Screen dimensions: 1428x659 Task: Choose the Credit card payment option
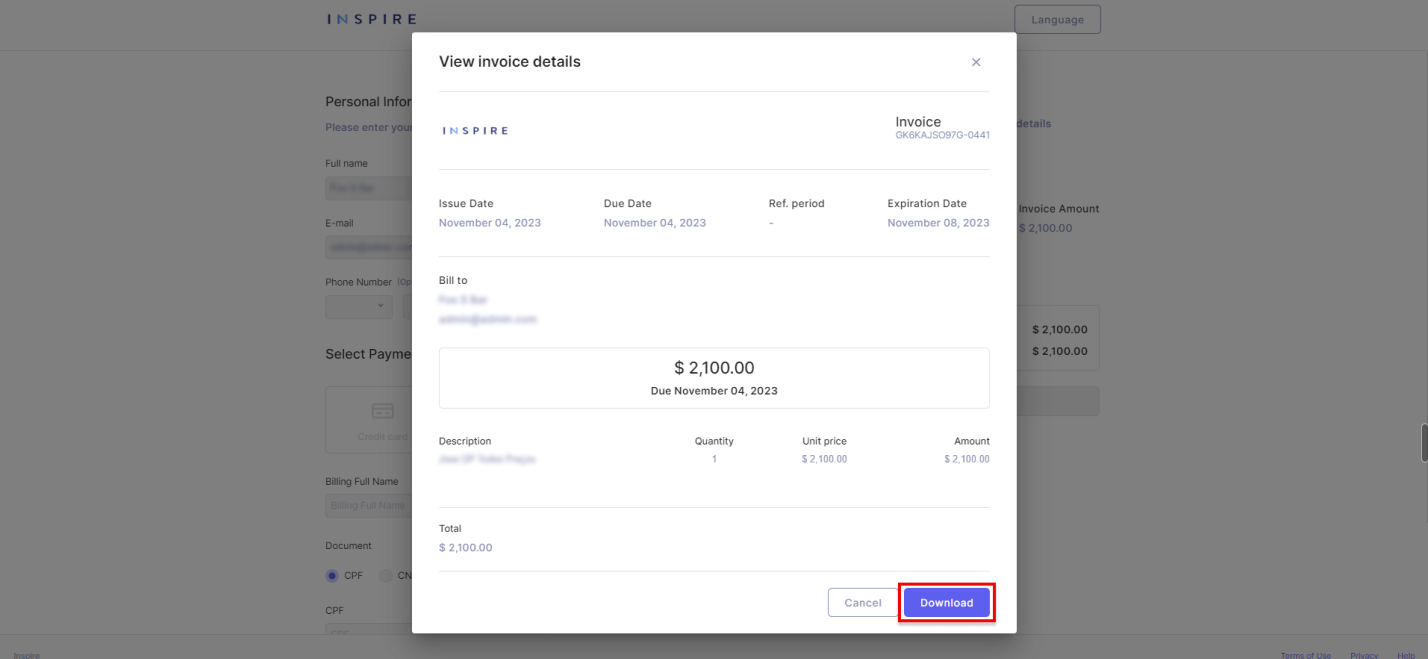click(x=369, y=420)
